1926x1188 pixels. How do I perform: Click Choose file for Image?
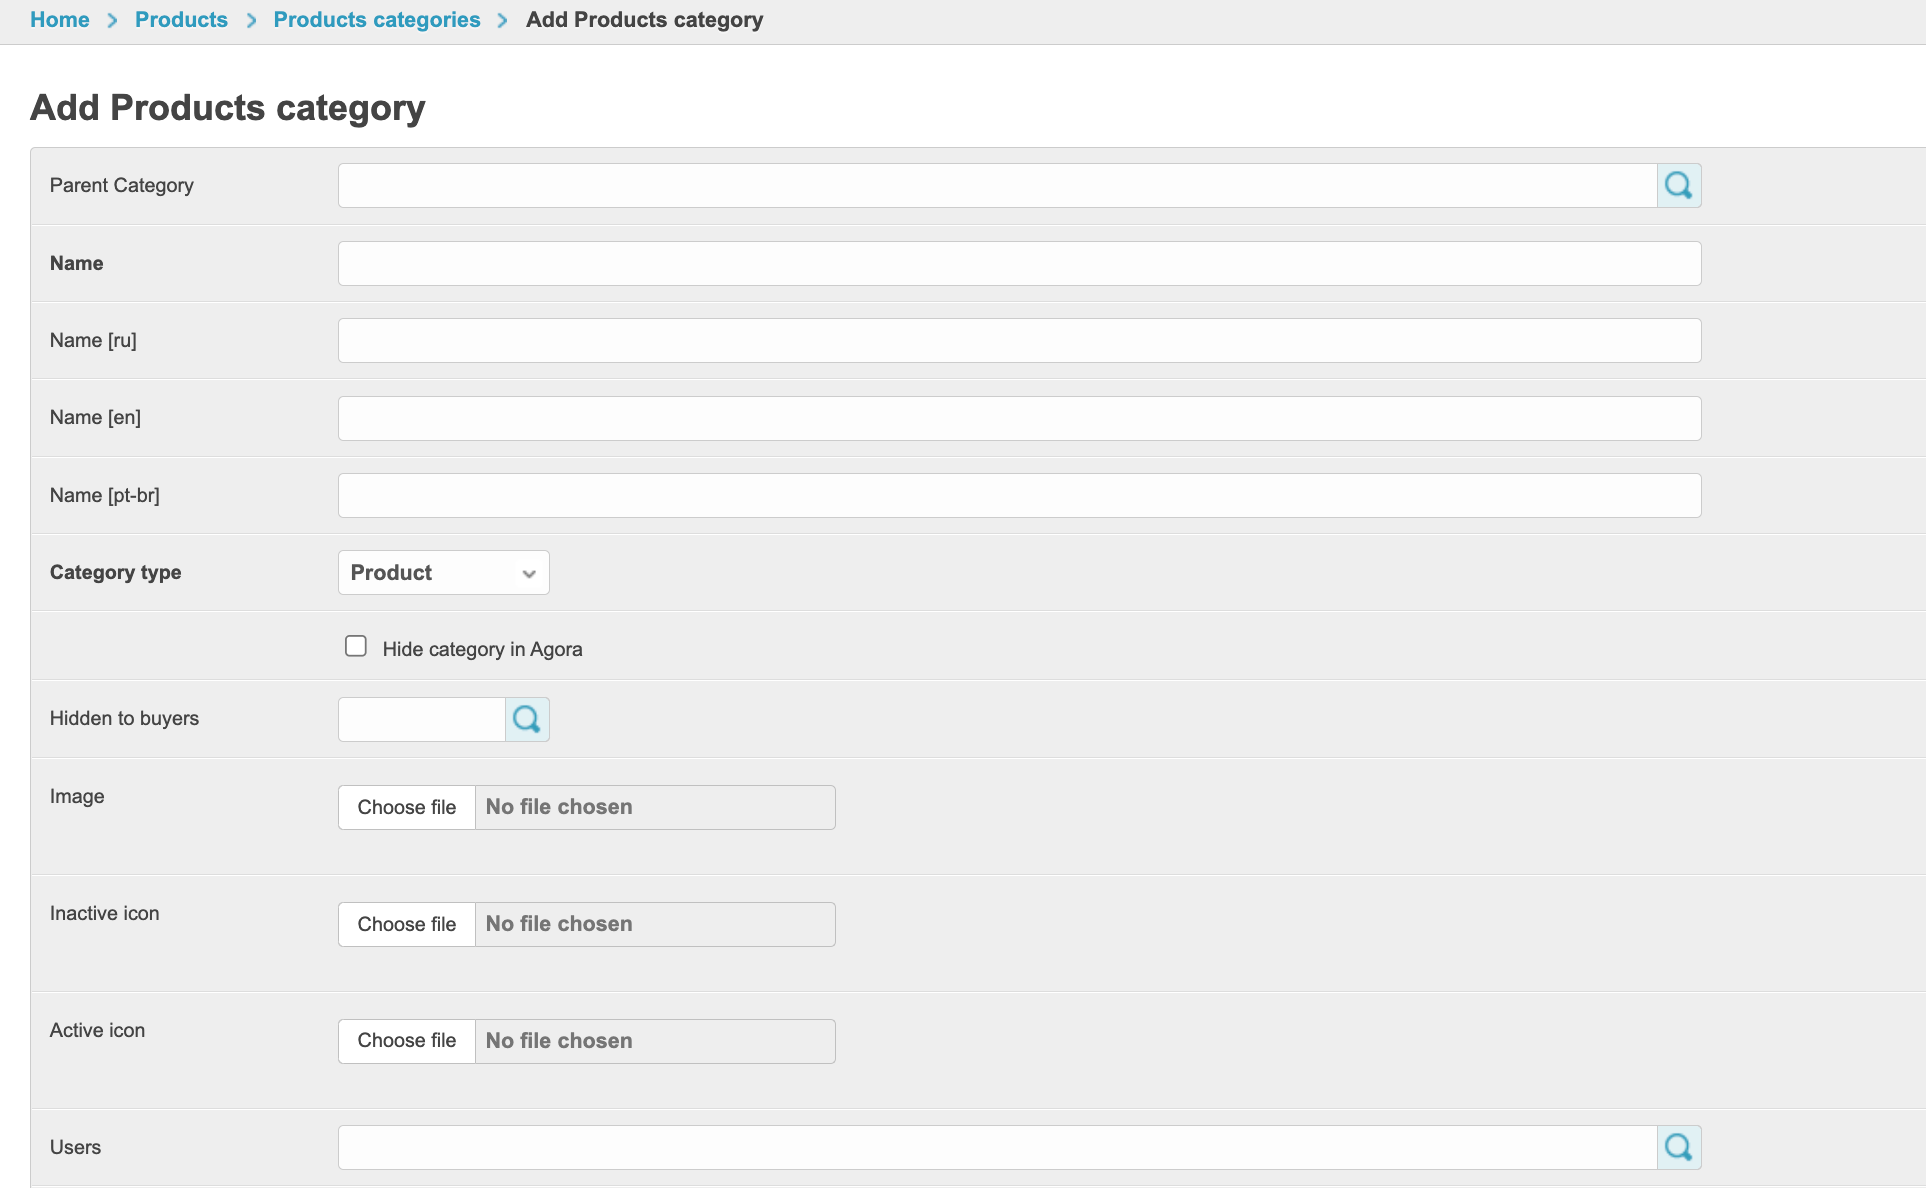[406, 807]
